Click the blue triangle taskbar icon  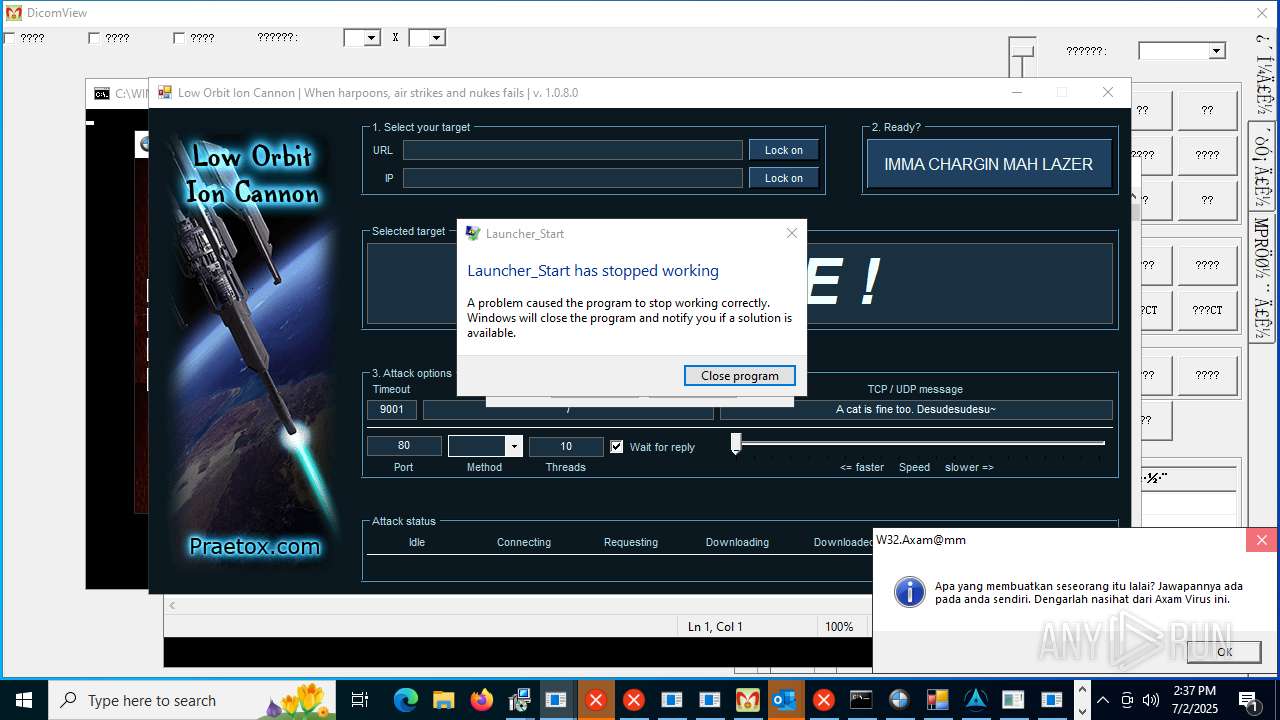pyautogui.click(x=975, y=700)
